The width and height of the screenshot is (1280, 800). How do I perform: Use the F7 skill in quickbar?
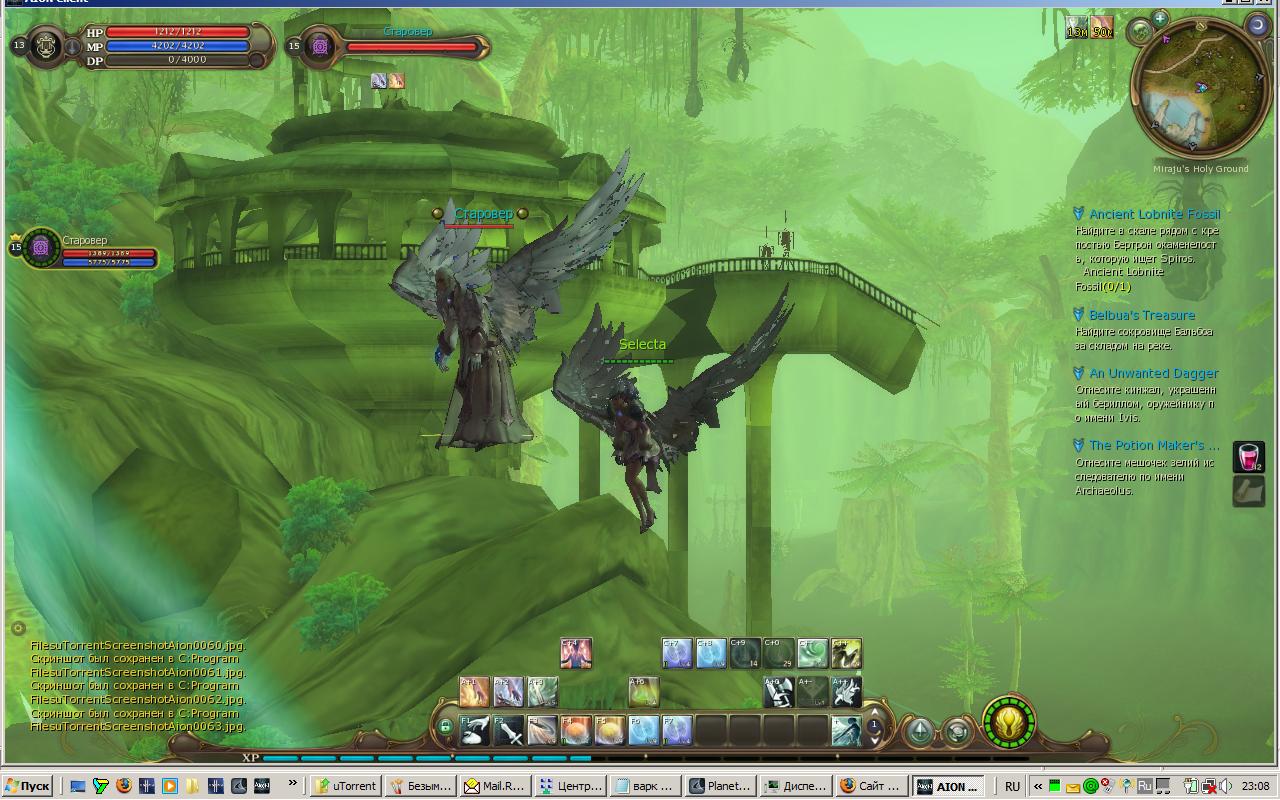(x=677, y=730)
